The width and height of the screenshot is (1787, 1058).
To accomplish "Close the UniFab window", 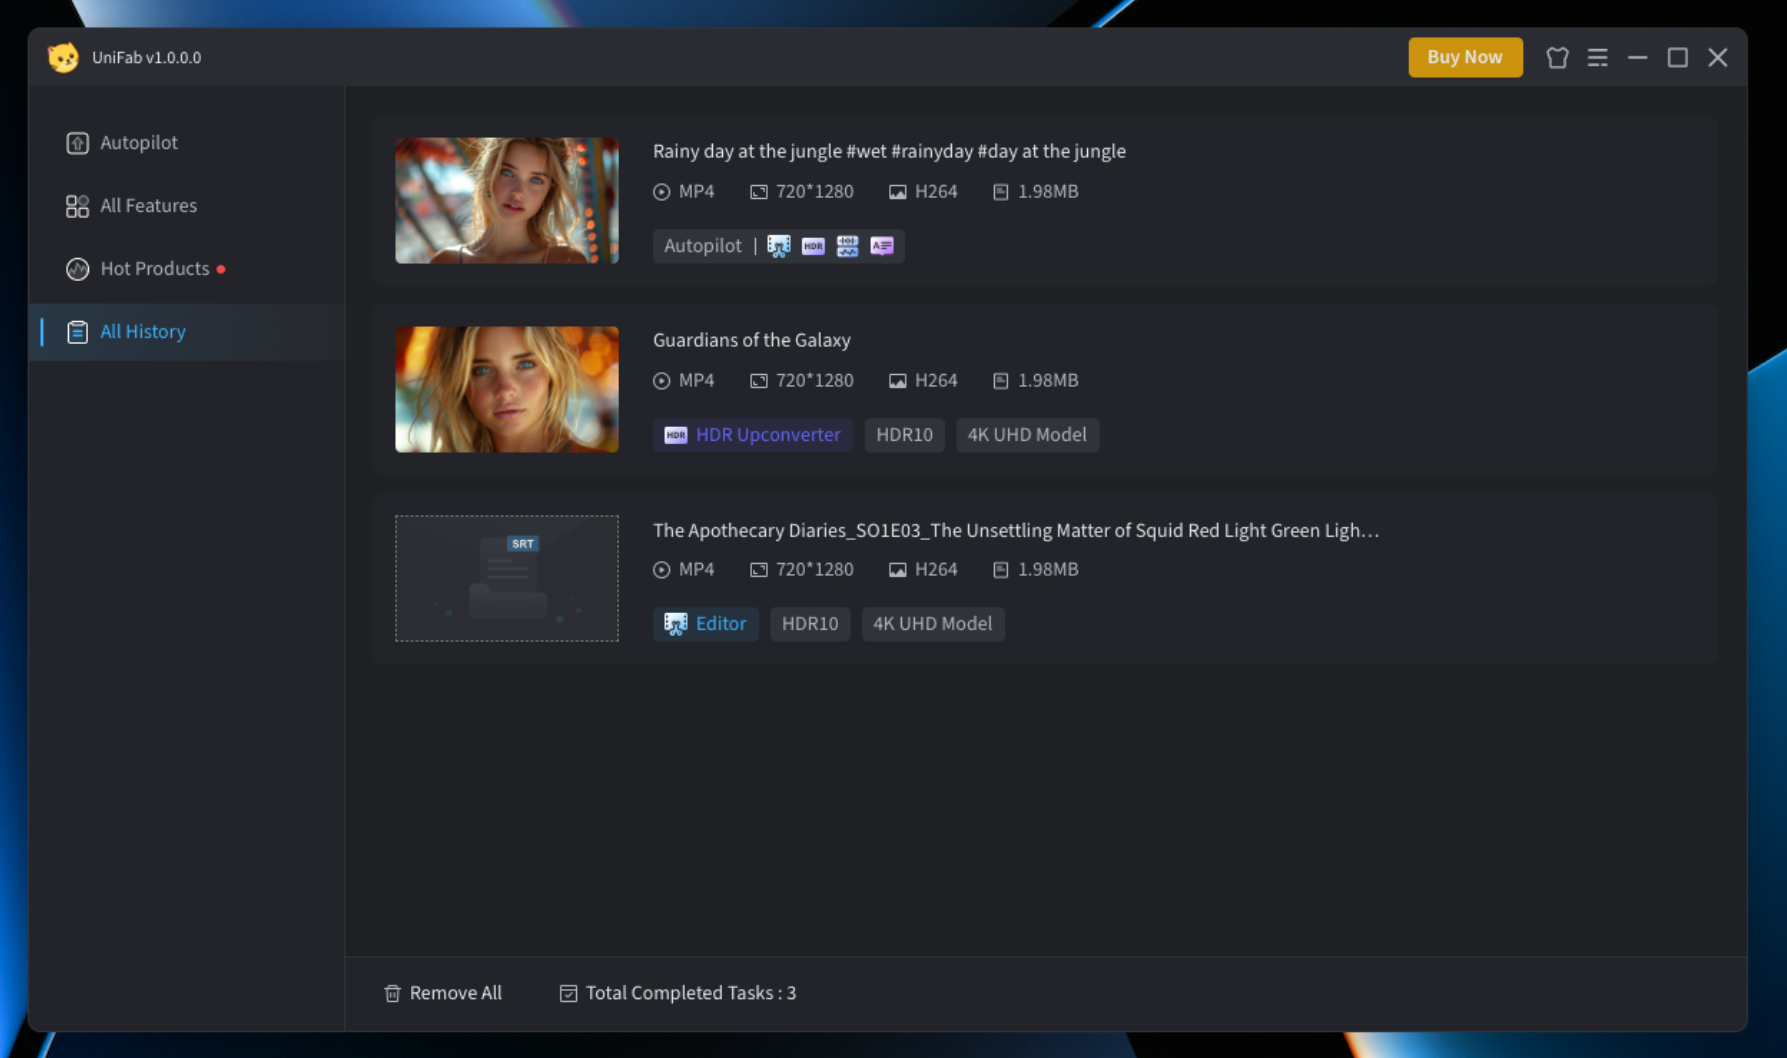I will click(1717, 57).
